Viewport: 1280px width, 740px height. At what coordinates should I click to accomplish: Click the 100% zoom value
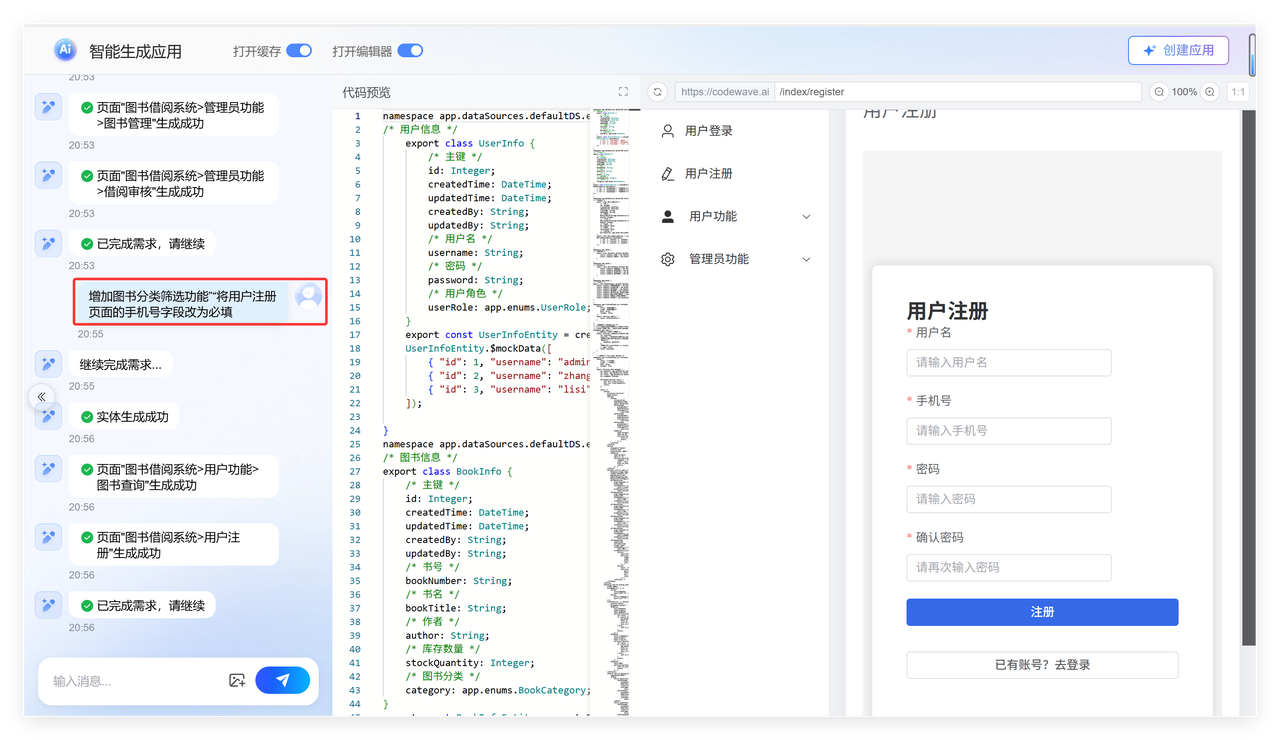coord(1184,92)
